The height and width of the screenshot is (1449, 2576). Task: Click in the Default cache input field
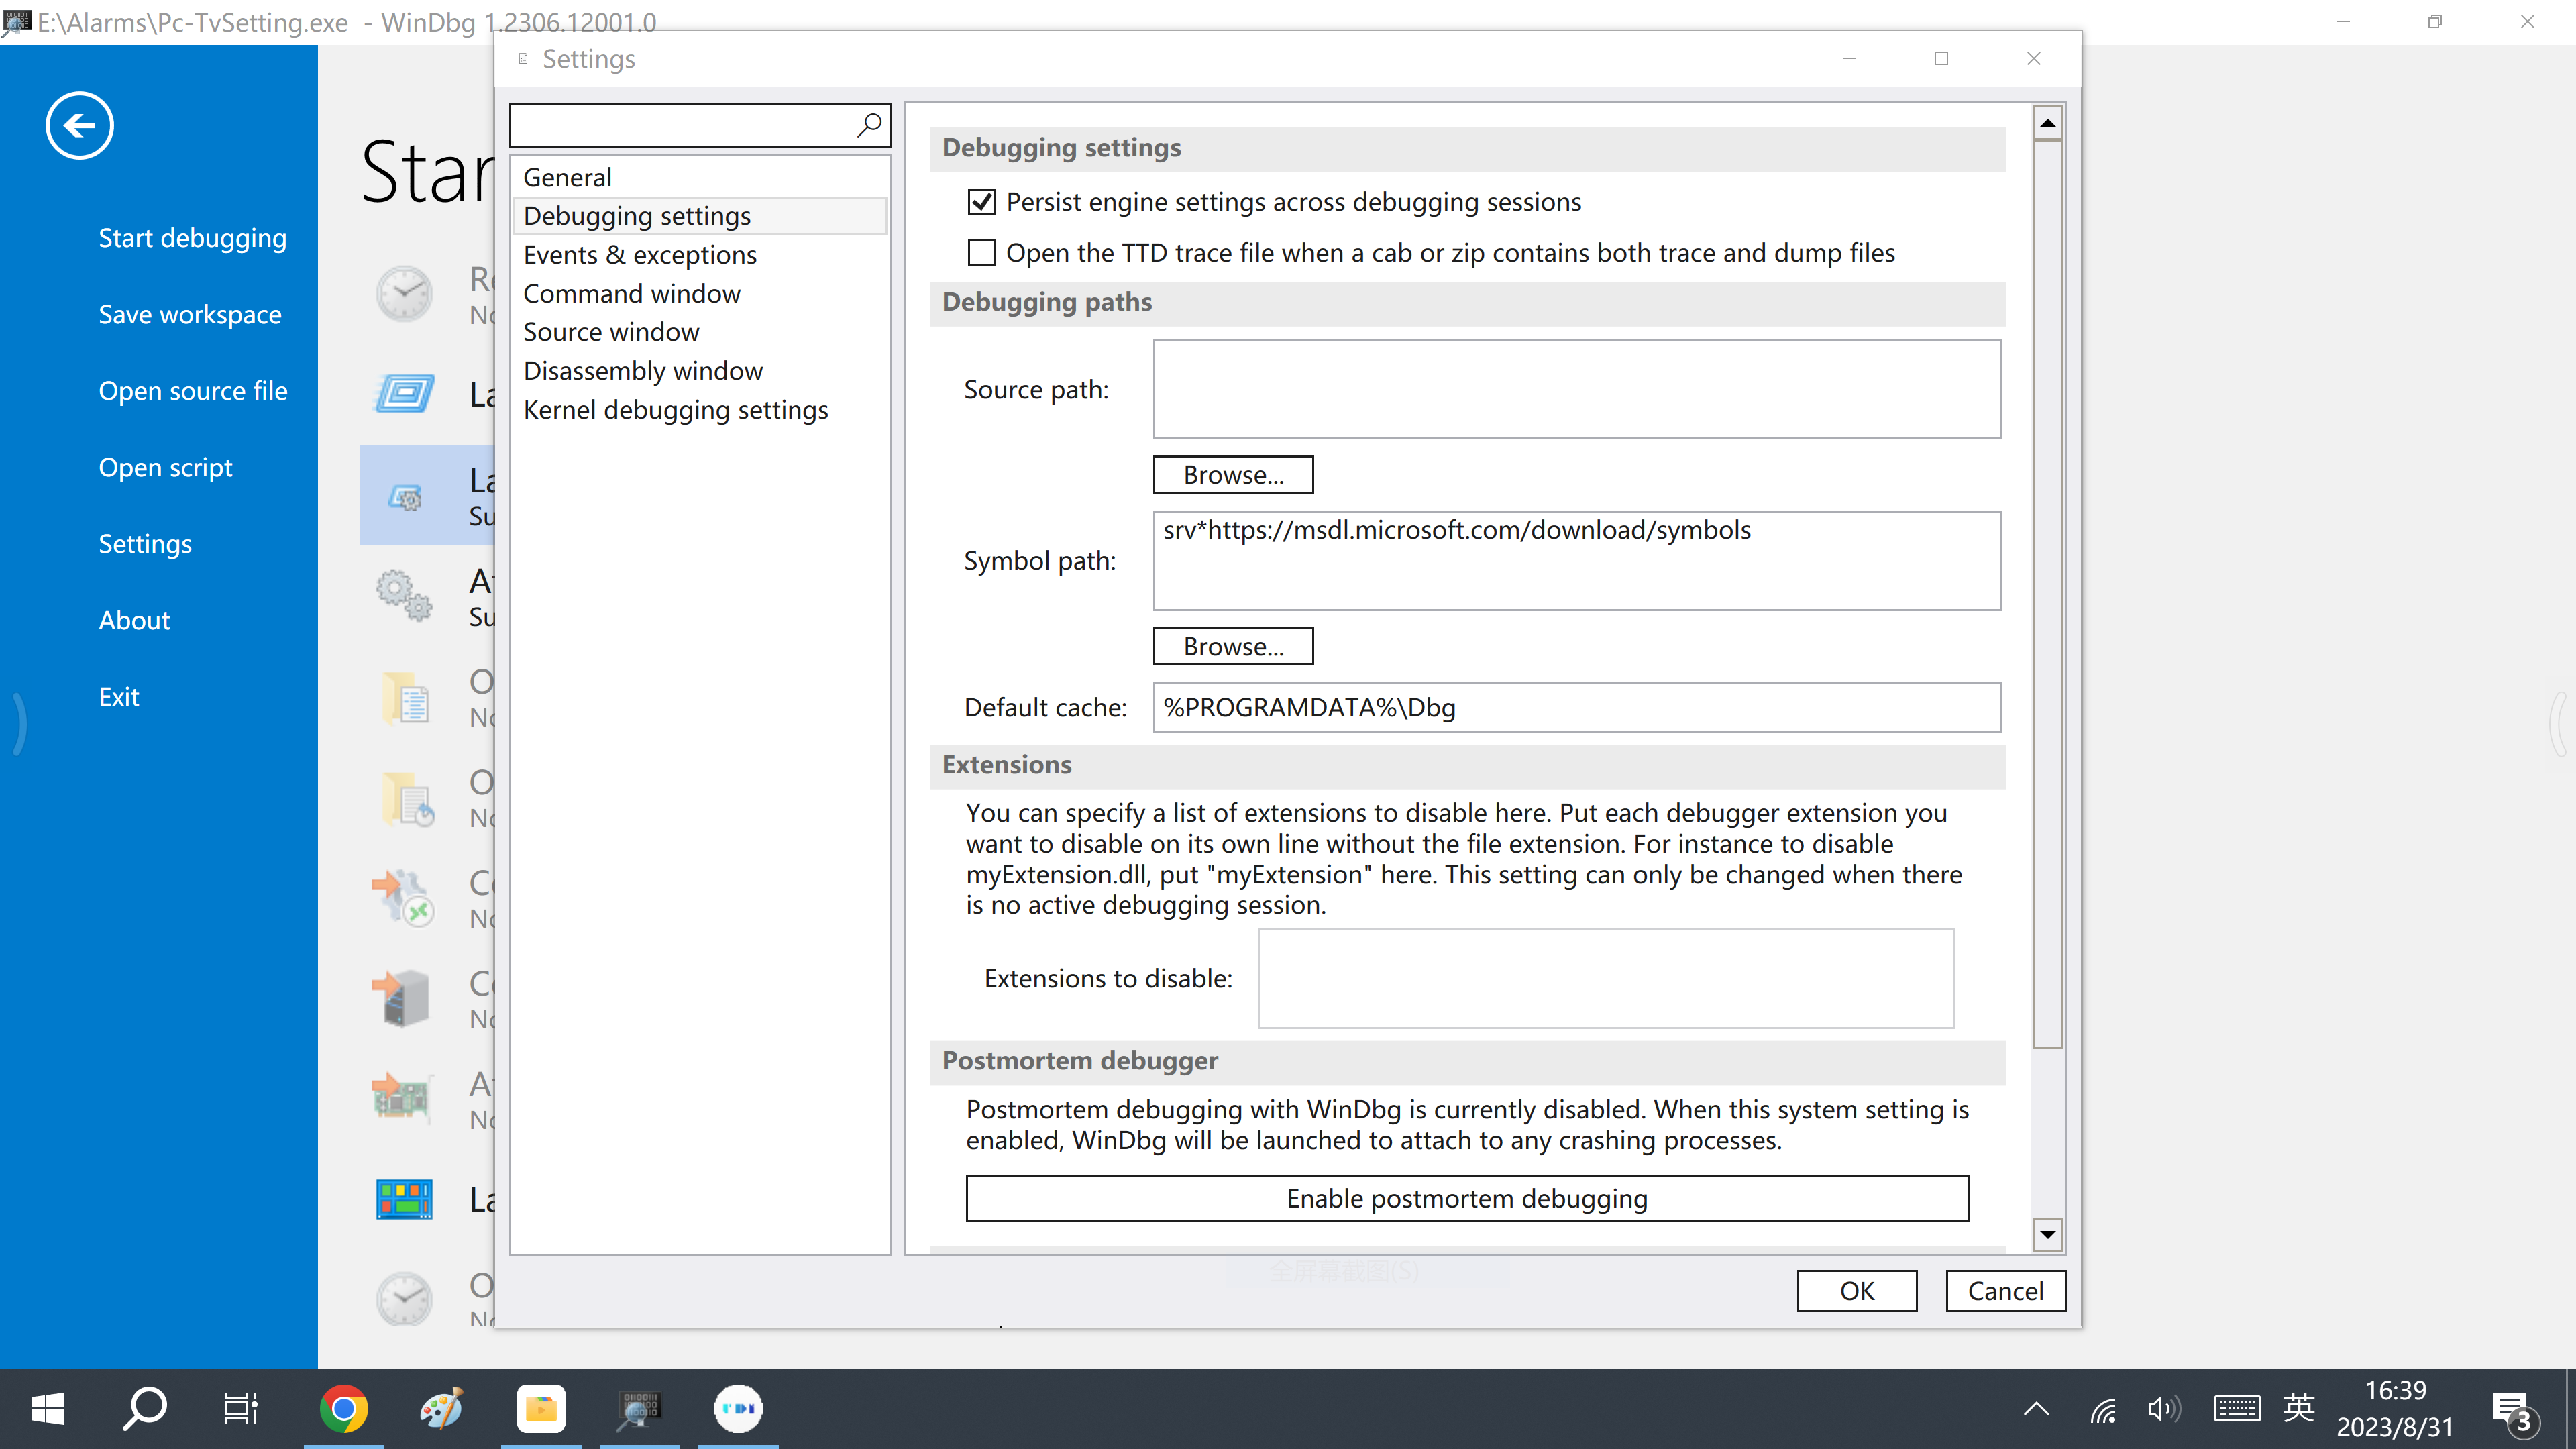[1576, 708]
